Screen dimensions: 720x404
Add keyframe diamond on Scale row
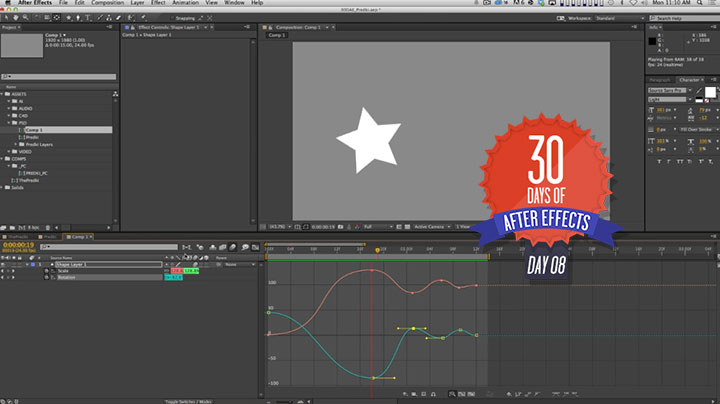[8, 271]
